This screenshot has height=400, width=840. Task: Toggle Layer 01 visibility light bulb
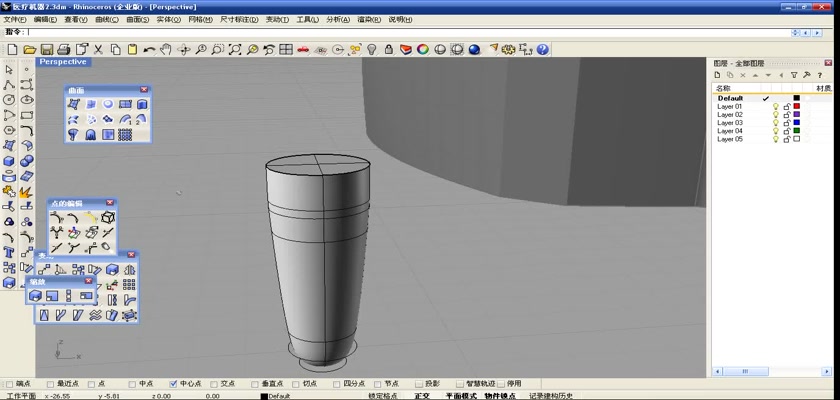775,107
